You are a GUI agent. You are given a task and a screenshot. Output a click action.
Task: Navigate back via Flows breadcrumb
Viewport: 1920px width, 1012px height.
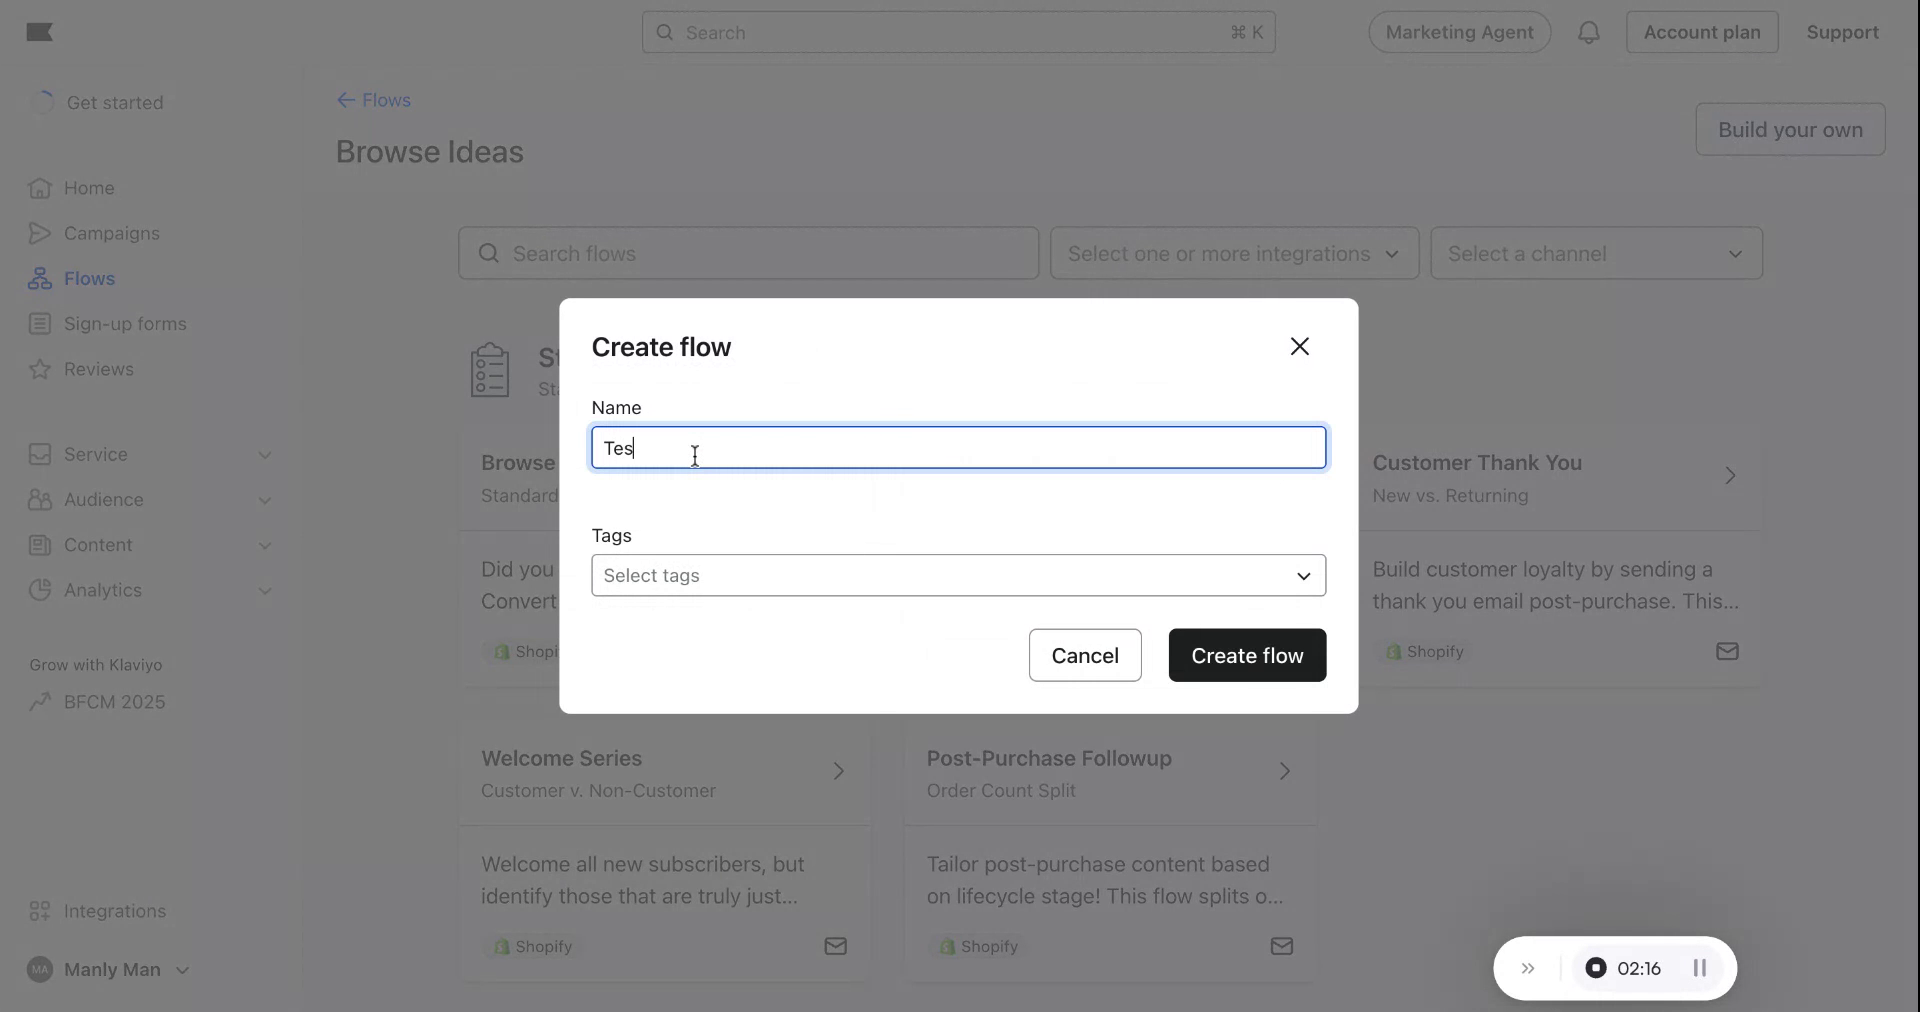pyautogui.click(x=373, y=100)
